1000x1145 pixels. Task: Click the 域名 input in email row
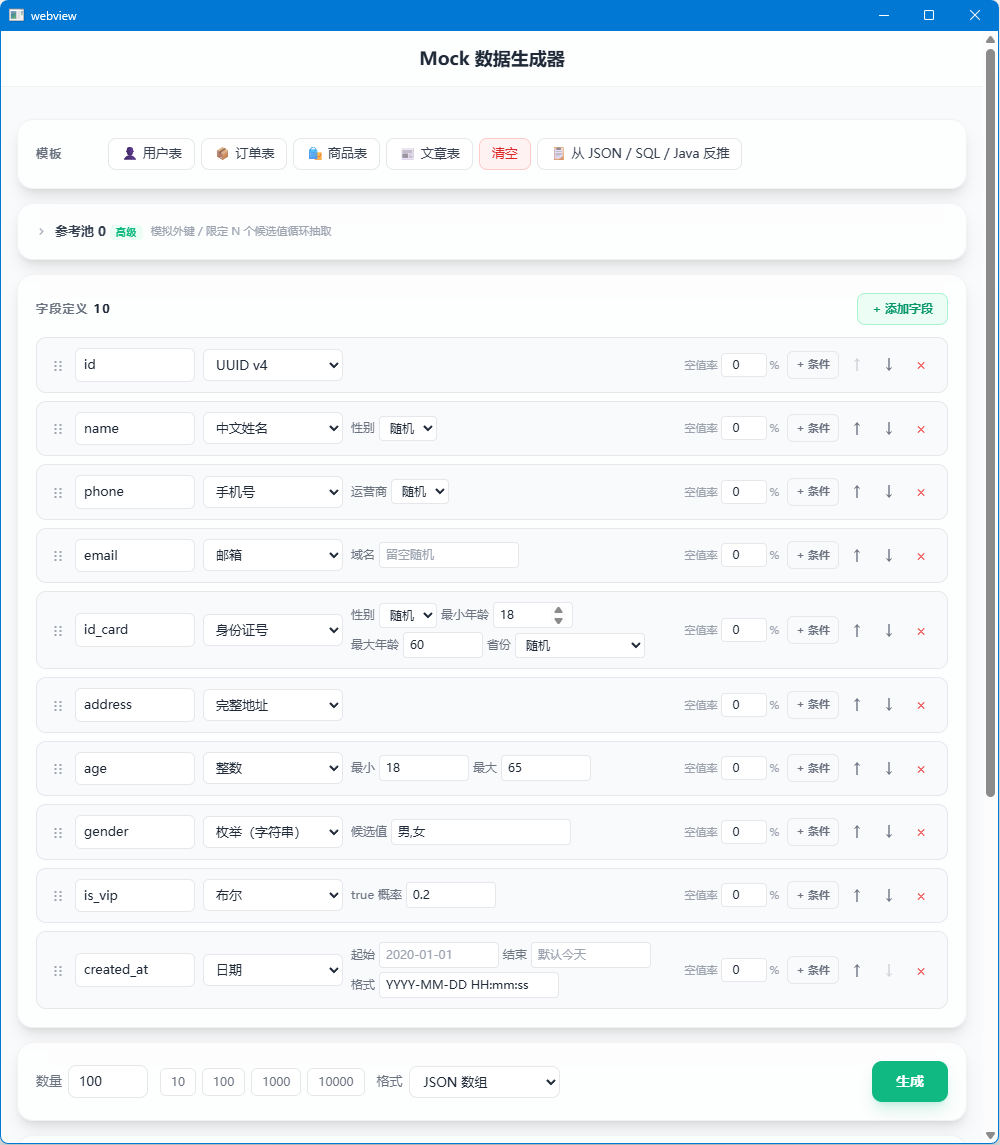(x=449, y=555)
